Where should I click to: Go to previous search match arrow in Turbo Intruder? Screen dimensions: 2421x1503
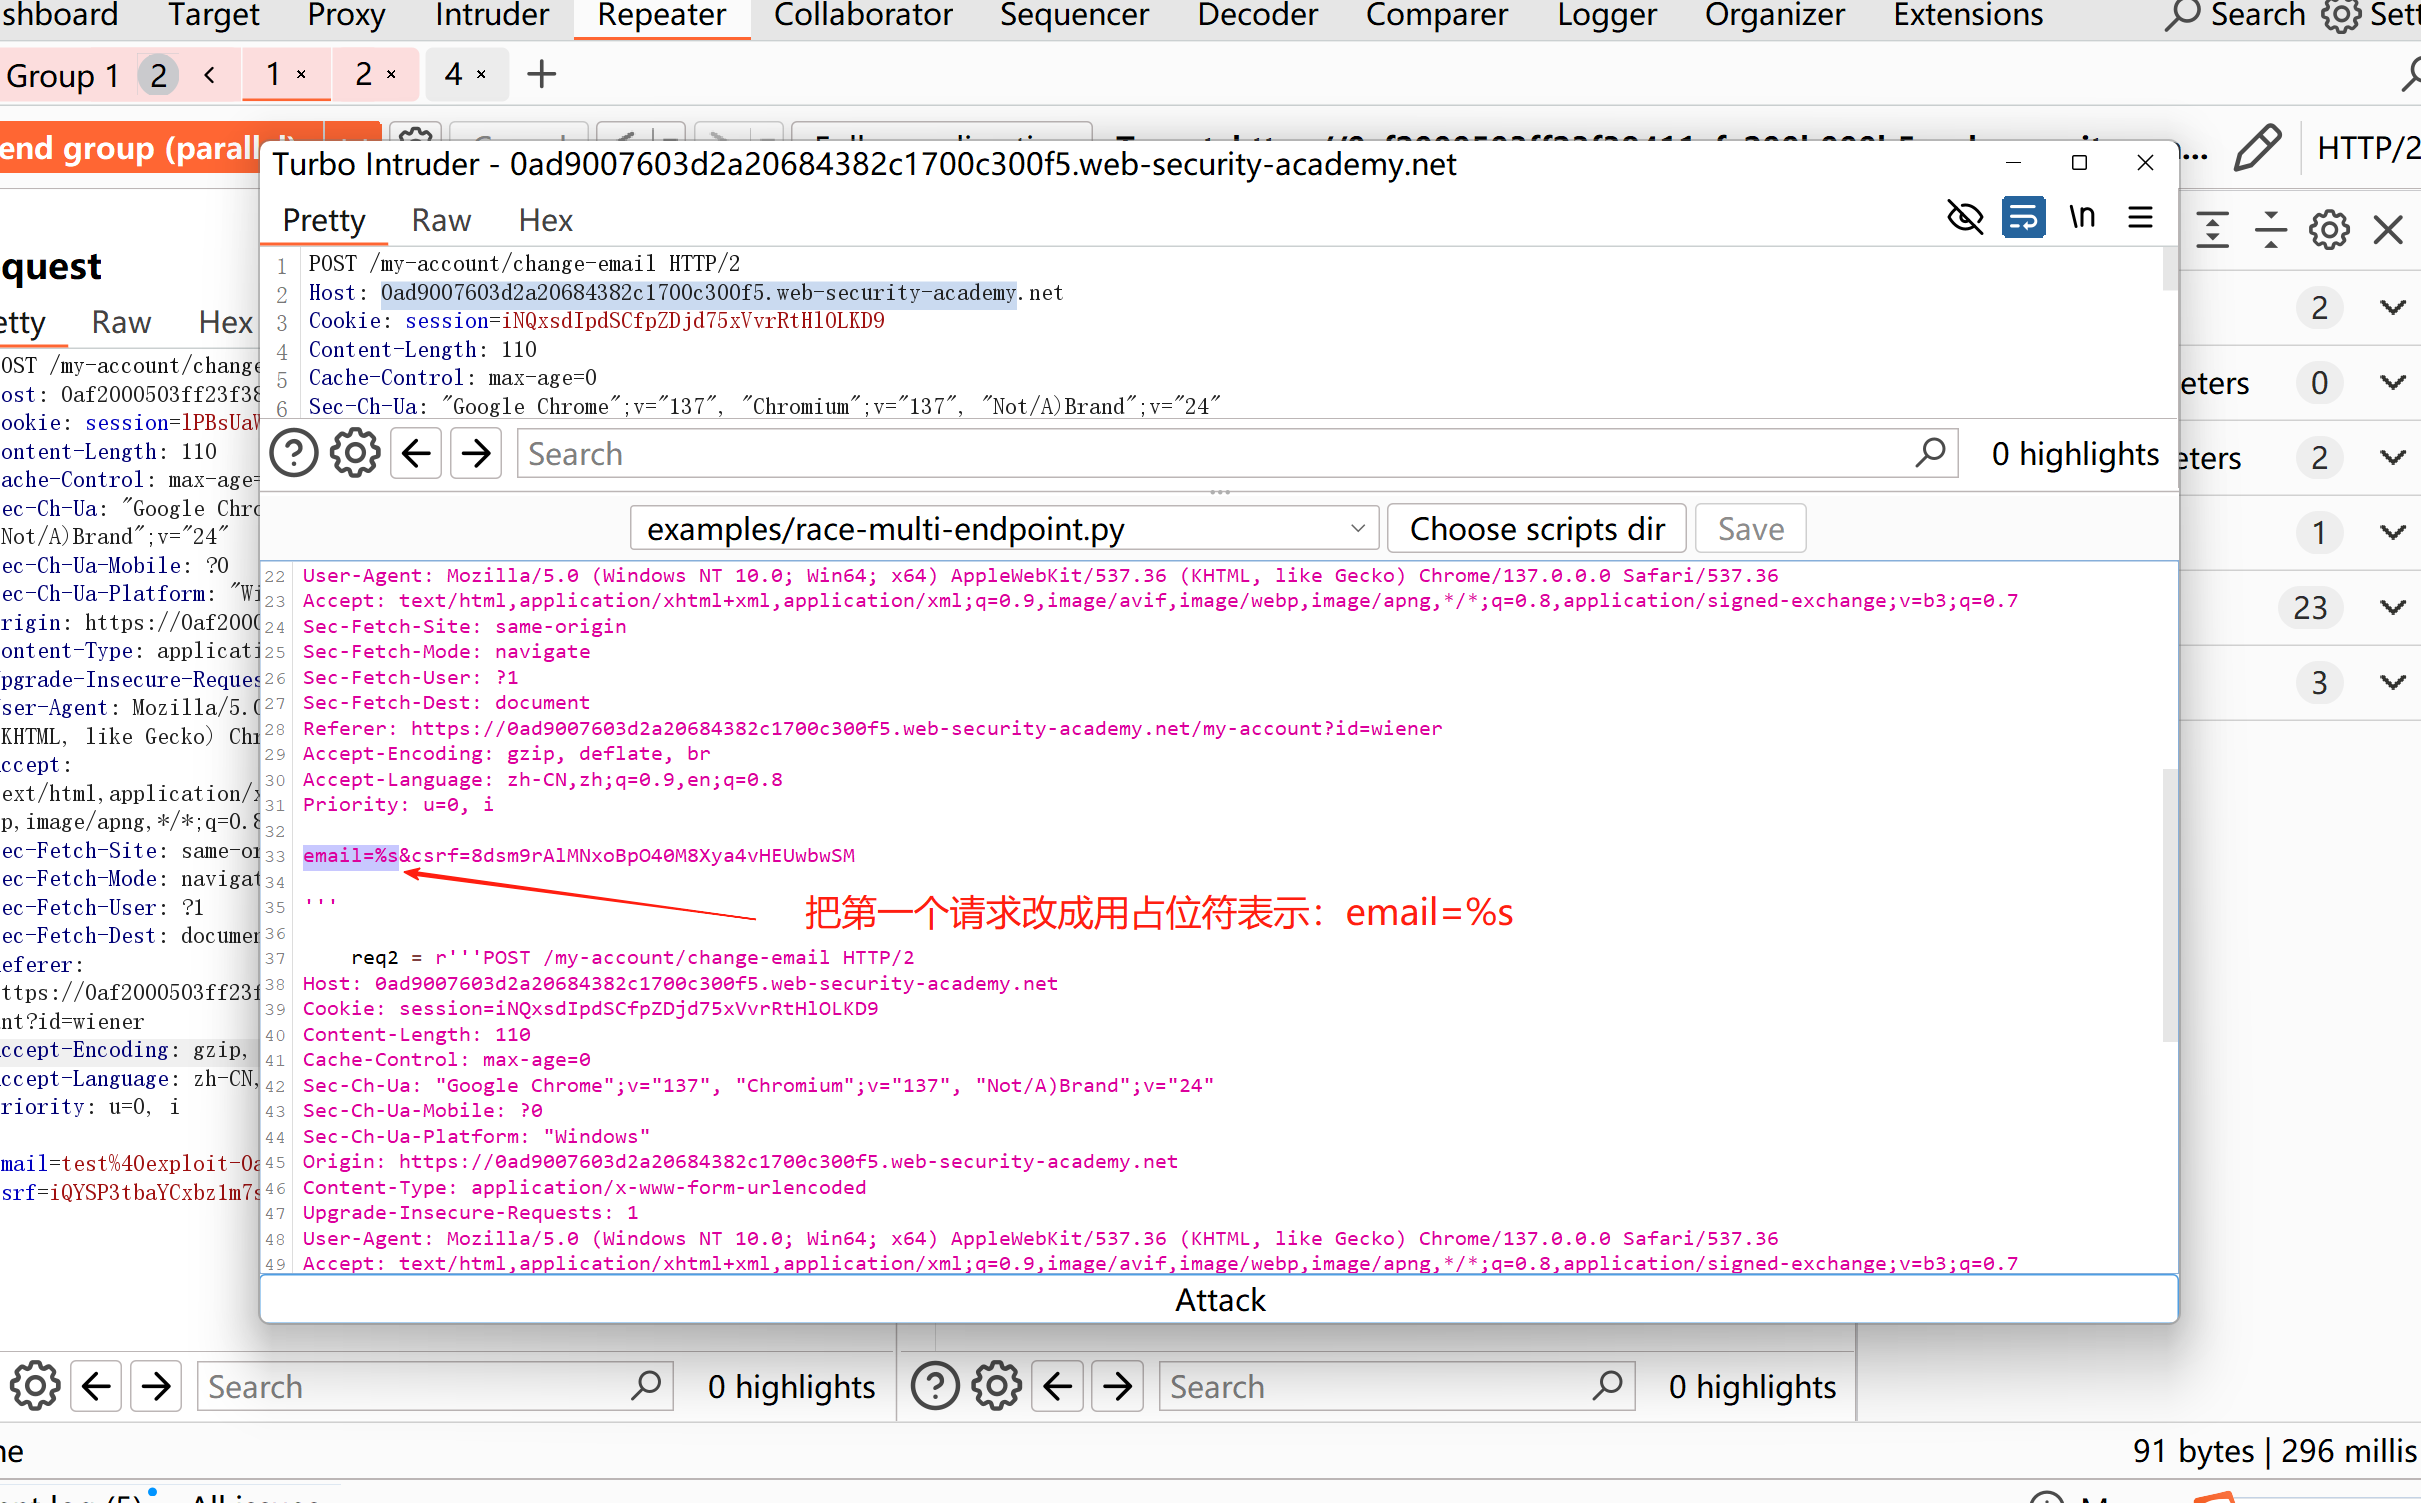point(416,454)
